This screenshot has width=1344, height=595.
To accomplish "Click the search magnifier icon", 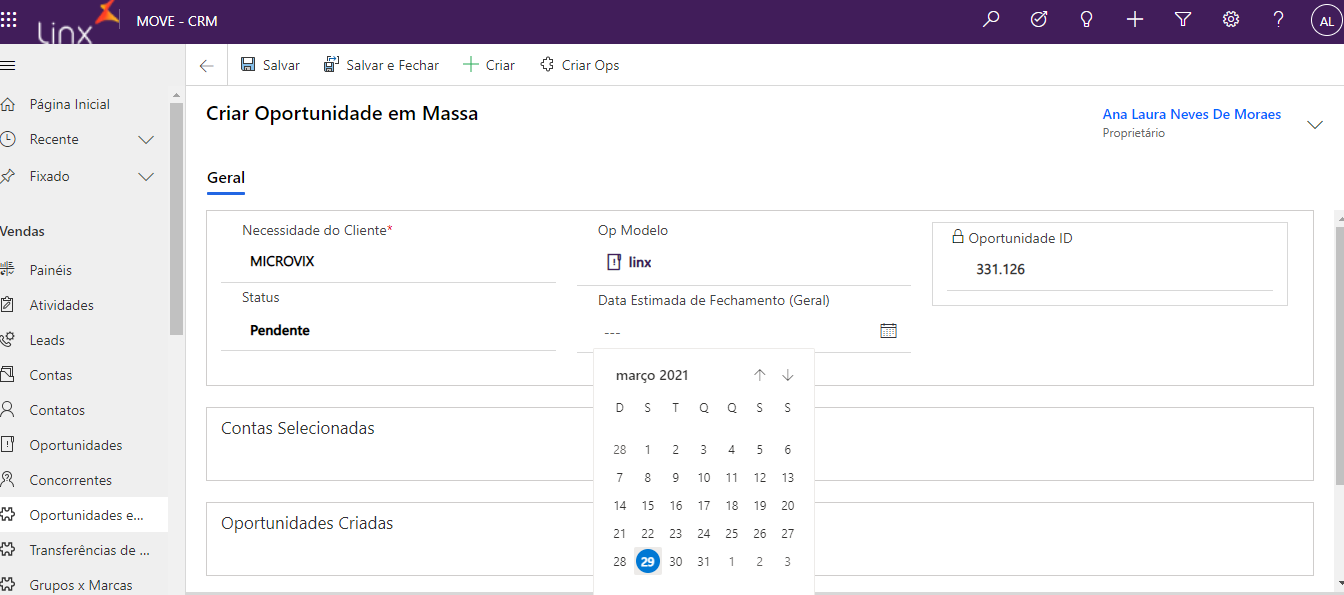I will (991, 19).
